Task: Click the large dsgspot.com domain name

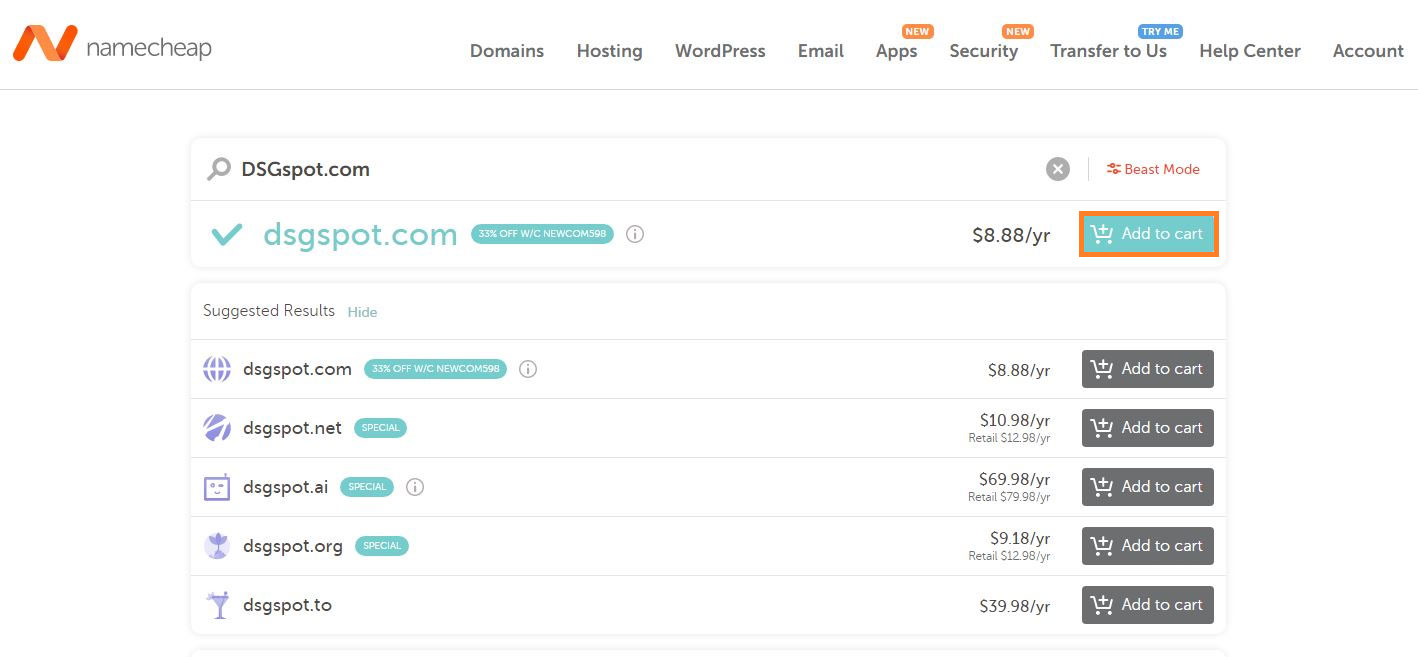Action: point(360,234)
